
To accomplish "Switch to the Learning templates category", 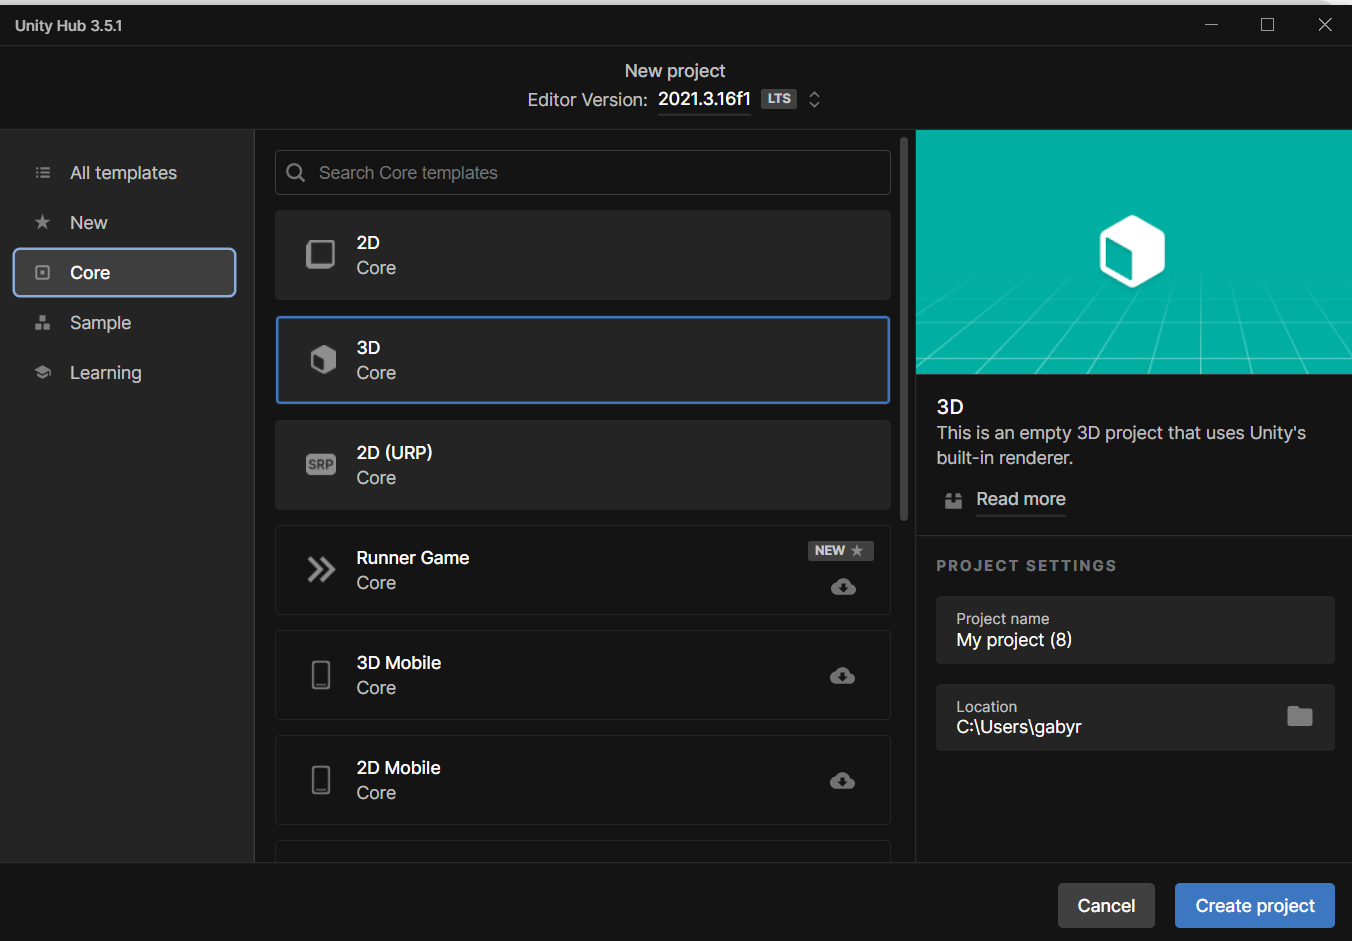I will click(124, 373).
